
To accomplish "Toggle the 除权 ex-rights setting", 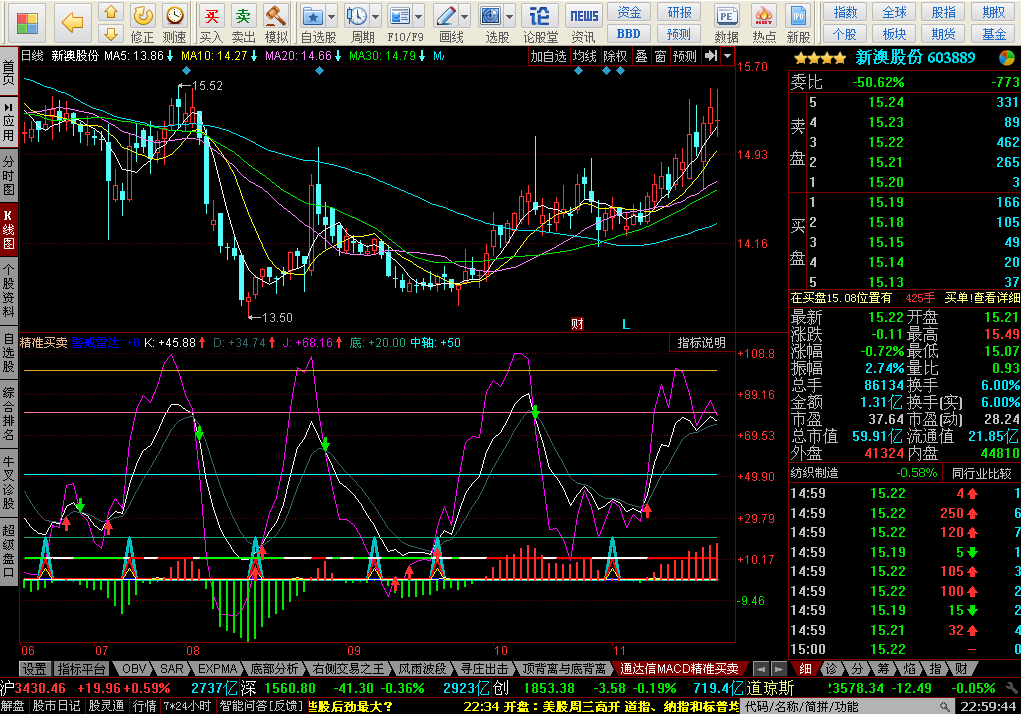I will pos(615,57).
